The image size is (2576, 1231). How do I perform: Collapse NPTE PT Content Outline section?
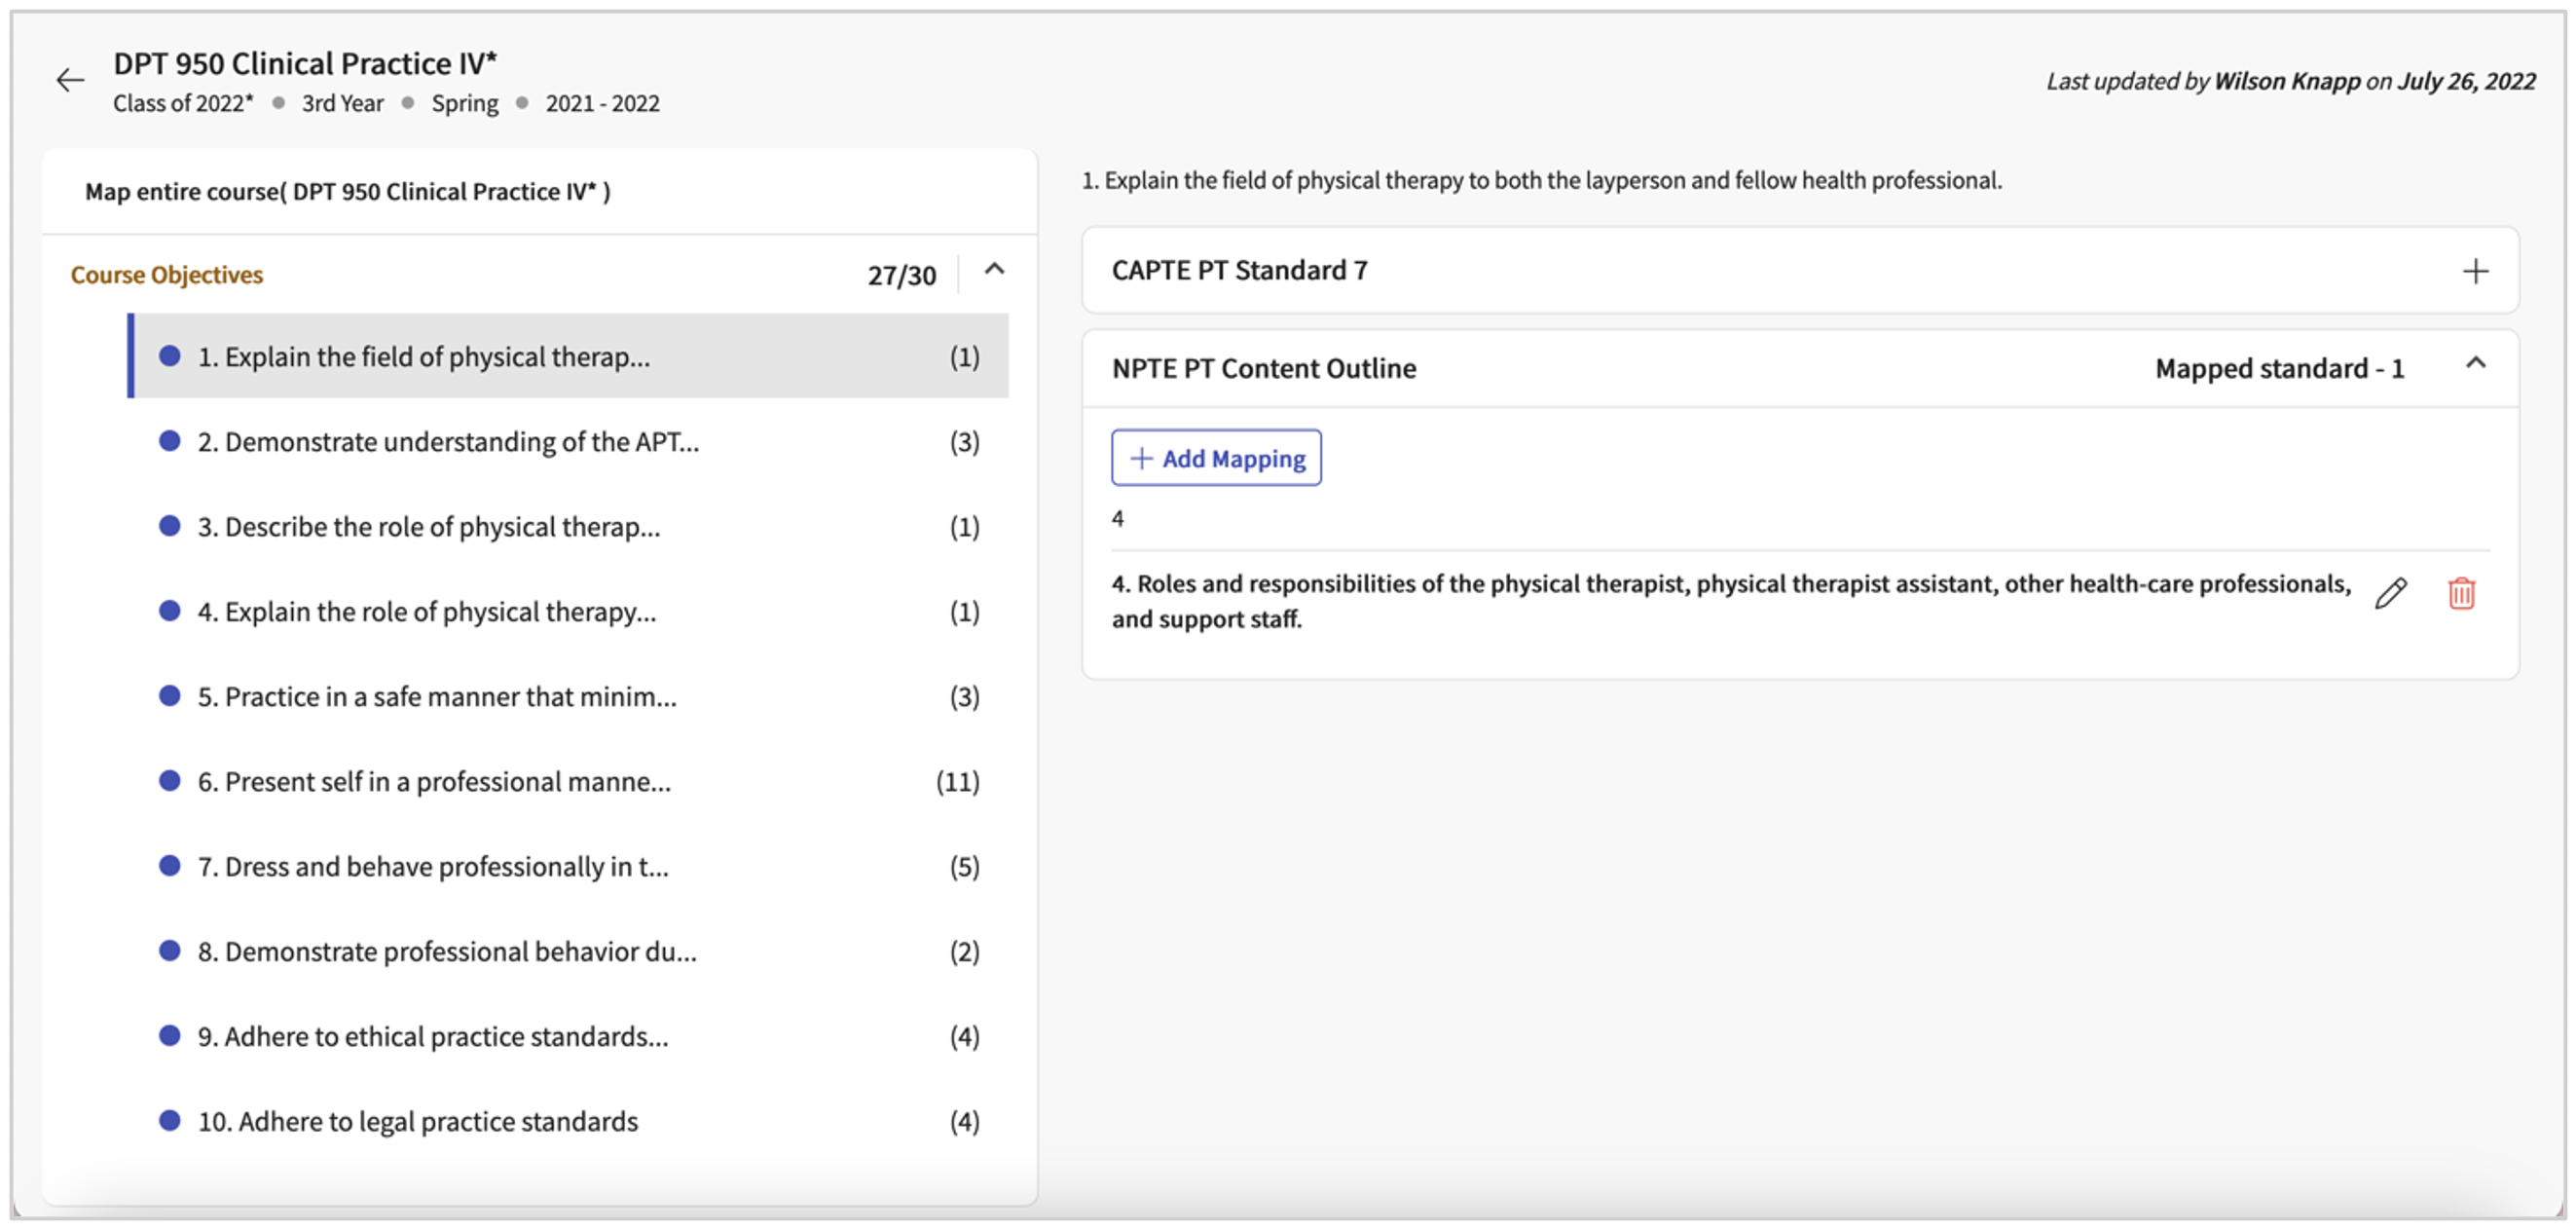2475,364
